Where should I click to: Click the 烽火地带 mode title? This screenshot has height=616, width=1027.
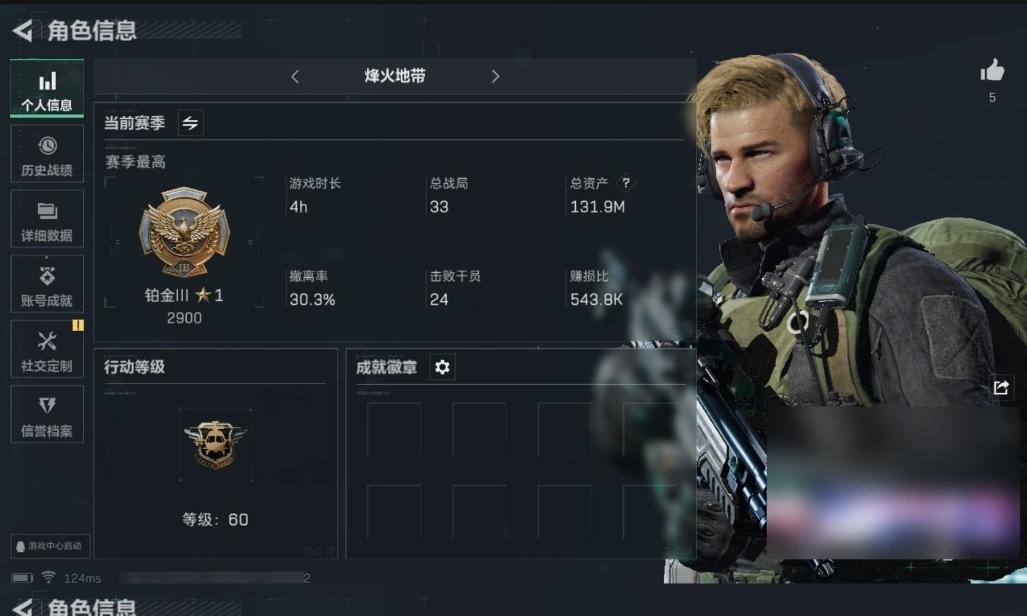(x=395, y=76)
